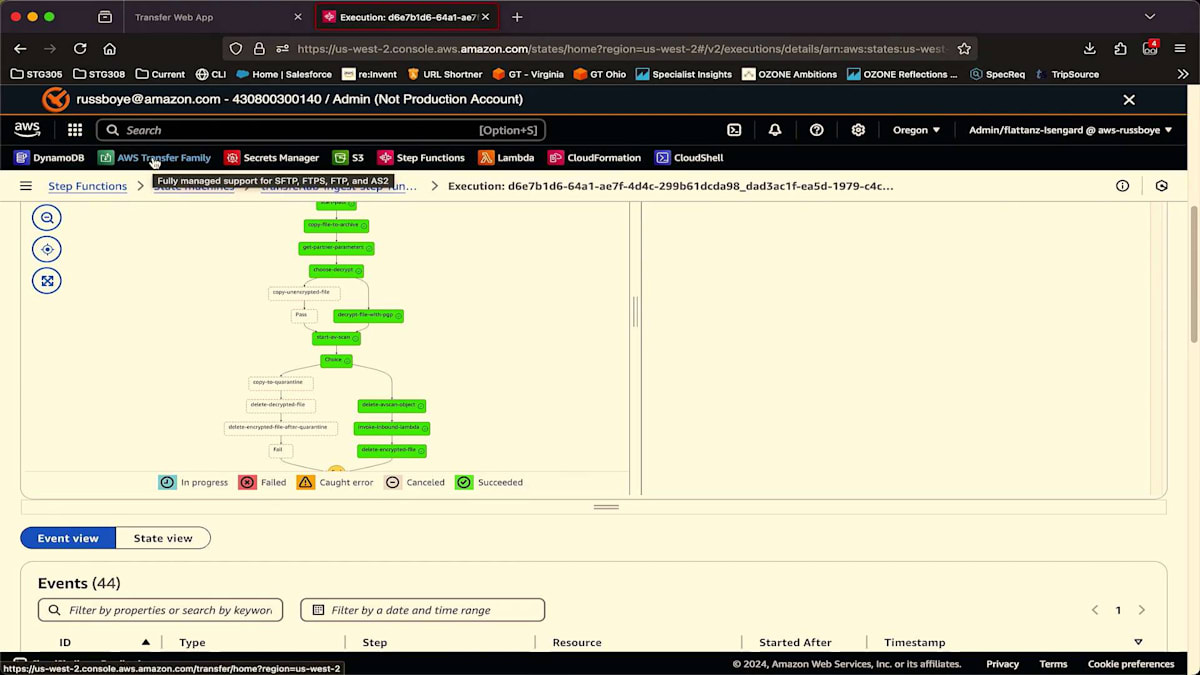Open the DynamoDB favorite shortcut
The width and height of the screenshot is (1200, 675).
[x=49, y=158]
